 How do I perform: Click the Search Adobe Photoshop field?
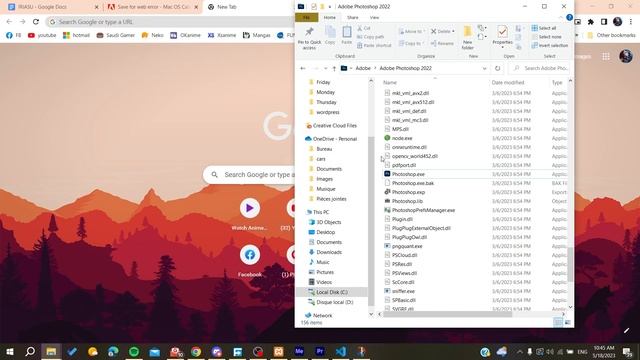540,68
